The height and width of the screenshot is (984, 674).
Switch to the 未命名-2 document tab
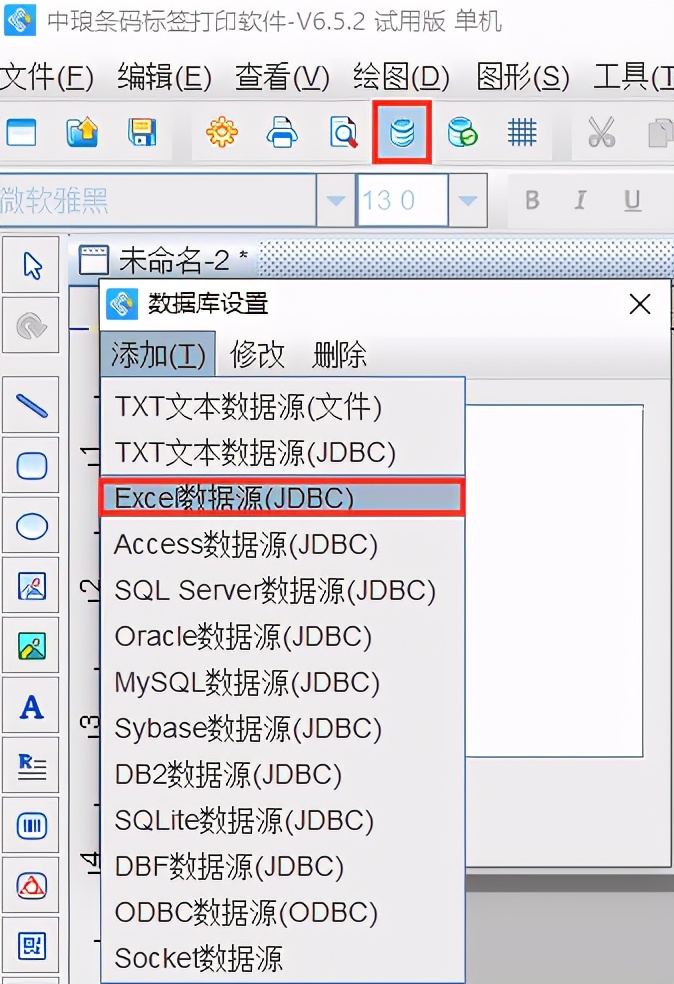tap(163, 260)
